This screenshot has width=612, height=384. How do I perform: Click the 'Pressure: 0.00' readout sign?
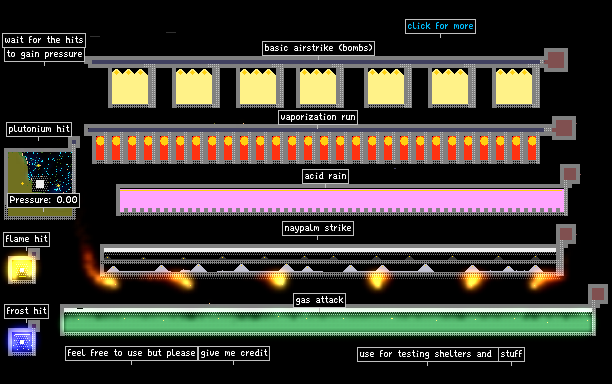tap(43, 200)
